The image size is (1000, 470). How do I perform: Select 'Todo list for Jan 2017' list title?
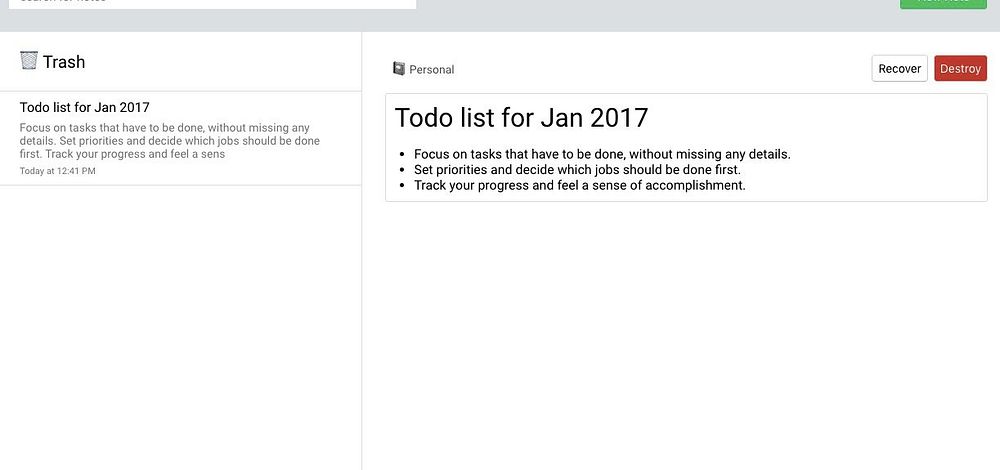tap(85, 107)
